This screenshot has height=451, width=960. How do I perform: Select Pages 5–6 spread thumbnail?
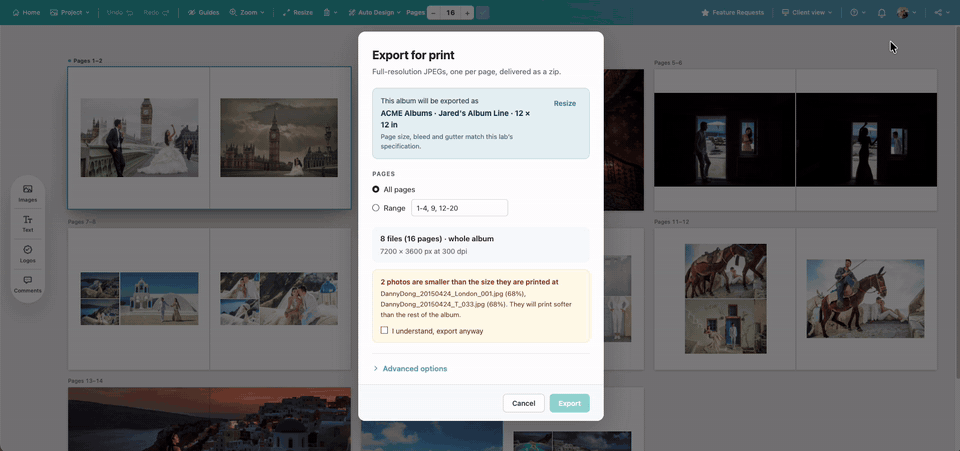click(795, 140)
